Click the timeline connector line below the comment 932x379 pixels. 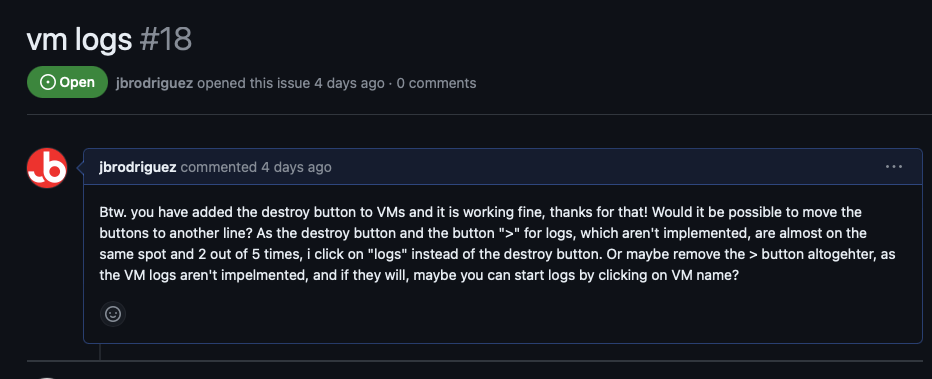(x=100, y=352)
